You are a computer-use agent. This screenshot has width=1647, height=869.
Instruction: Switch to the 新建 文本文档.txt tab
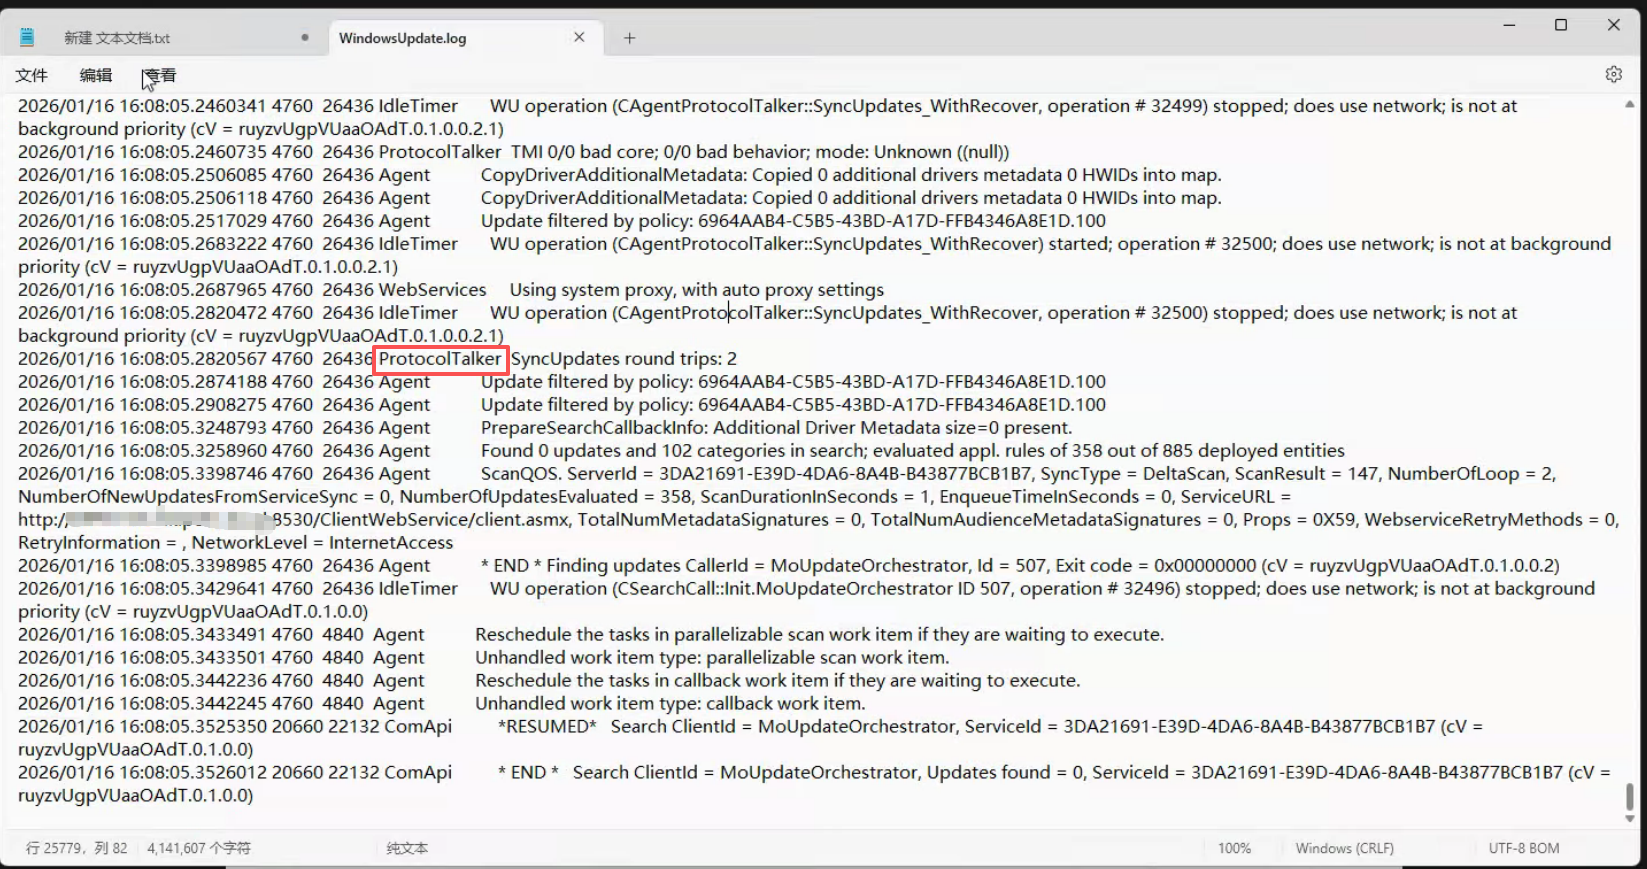pyautogui.click(x=117, y=38)
